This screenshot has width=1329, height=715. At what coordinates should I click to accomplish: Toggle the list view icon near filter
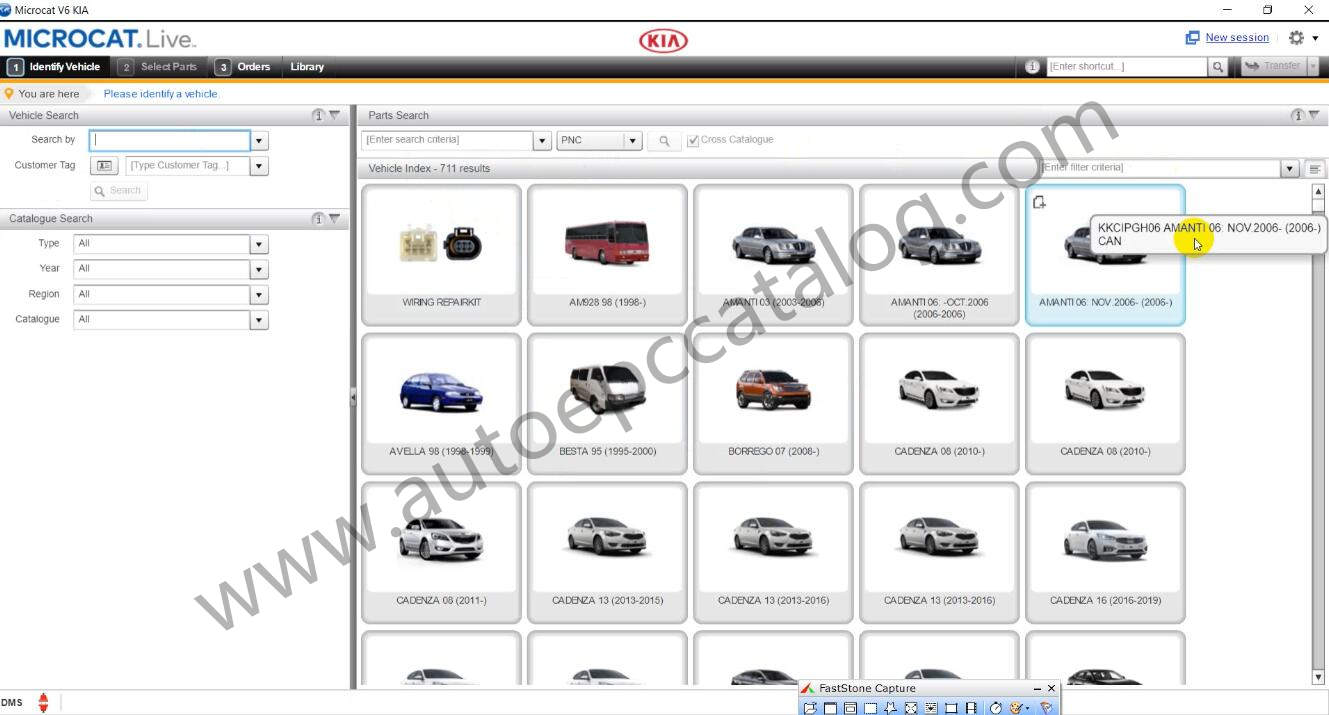(x=1315, y=169)
